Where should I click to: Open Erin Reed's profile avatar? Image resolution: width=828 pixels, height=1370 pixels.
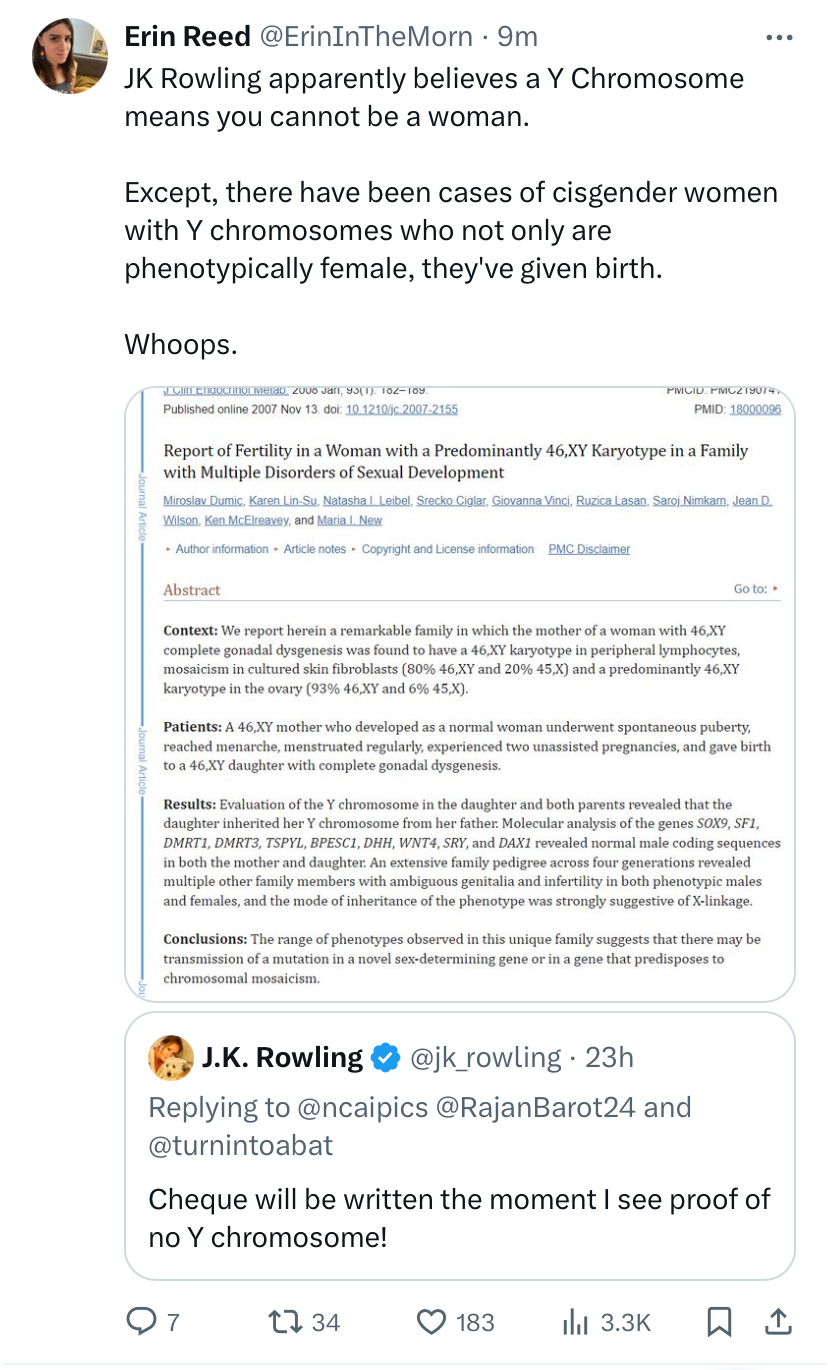tap(69, 55)
